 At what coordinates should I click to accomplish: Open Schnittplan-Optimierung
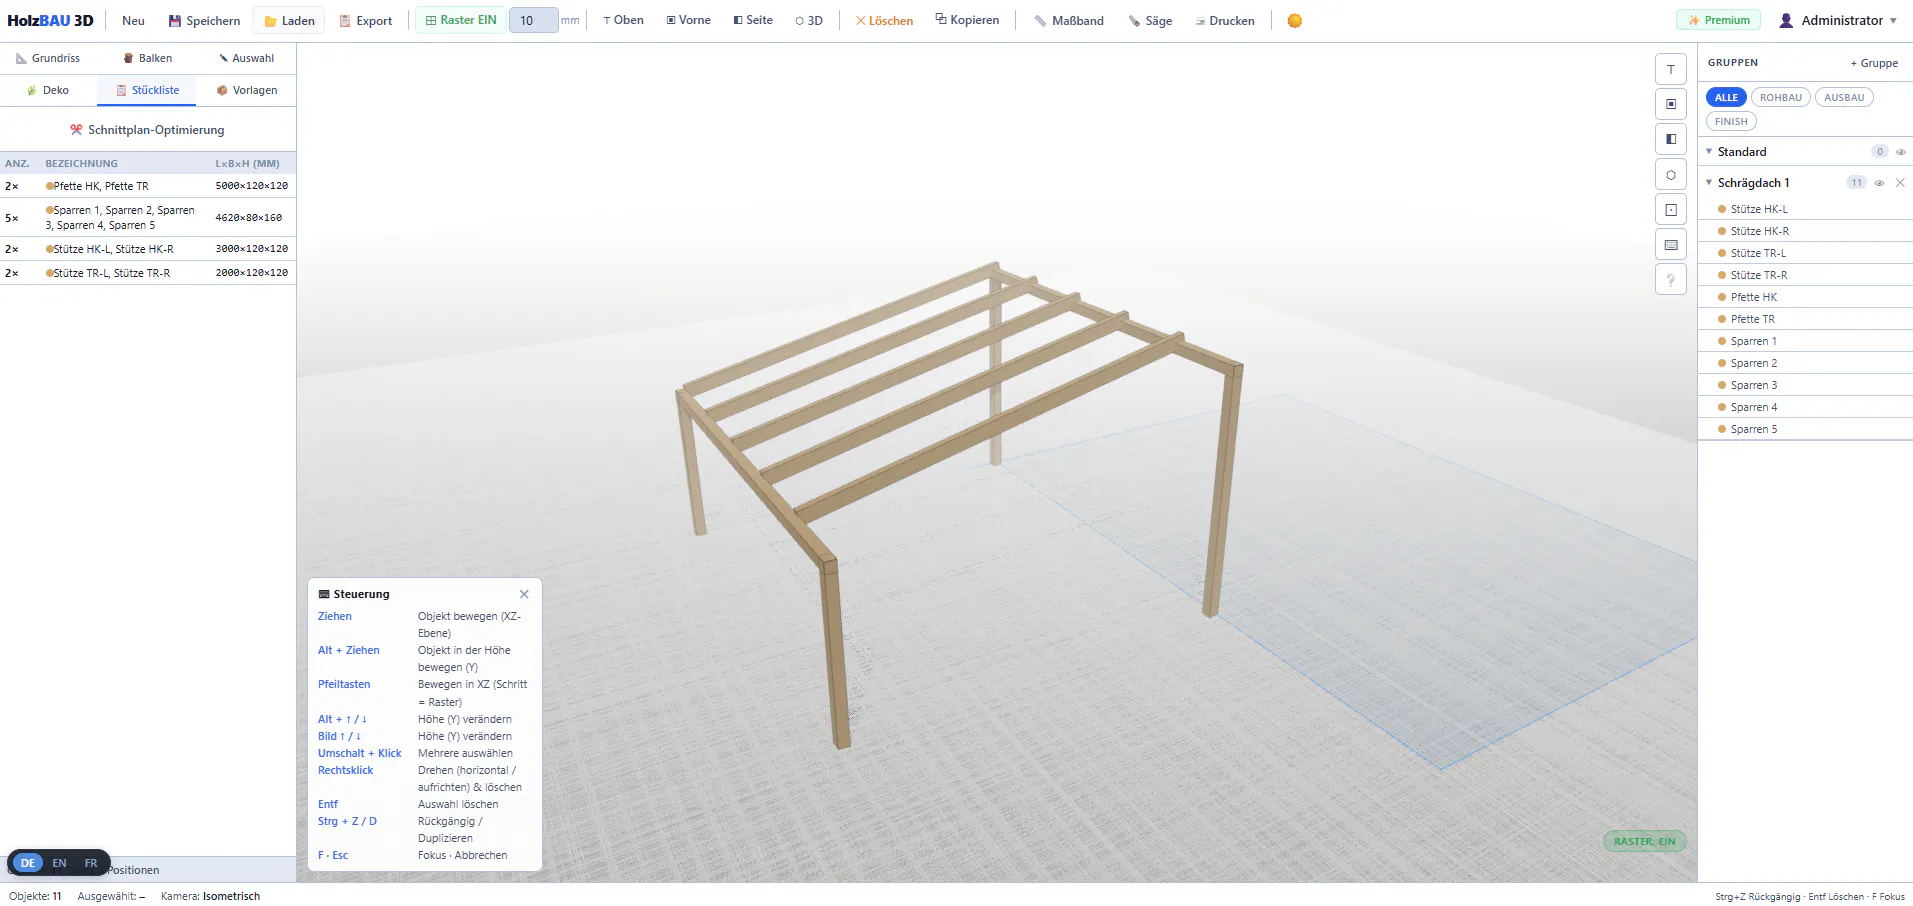coord(148,130)
